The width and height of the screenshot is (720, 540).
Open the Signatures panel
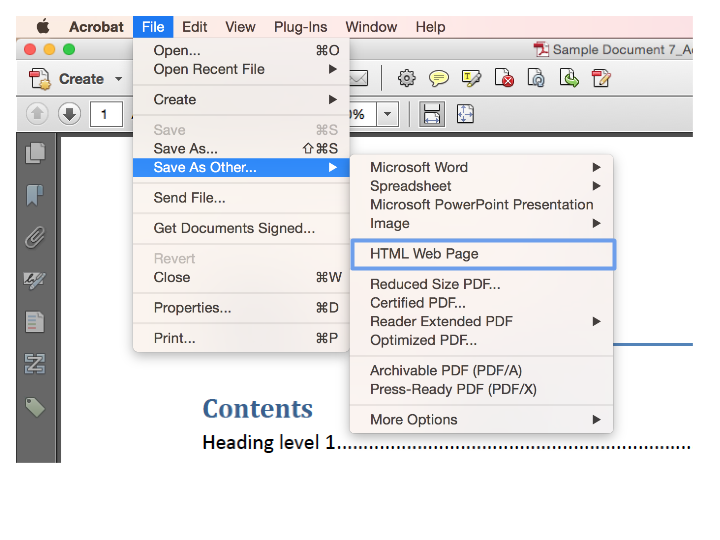(35, 280)
